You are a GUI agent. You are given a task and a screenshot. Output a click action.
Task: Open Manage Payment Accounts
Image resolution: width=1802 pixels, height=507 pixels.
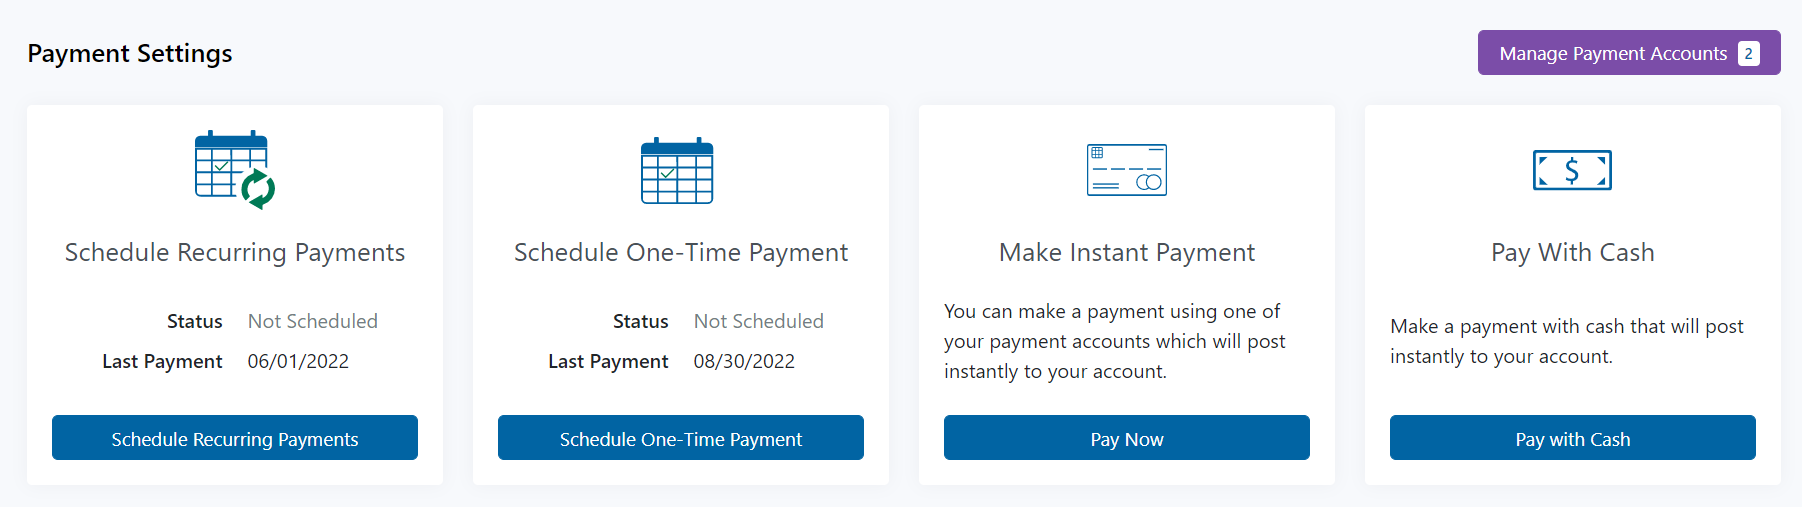pyautogui.click(x=1612, y=54)
